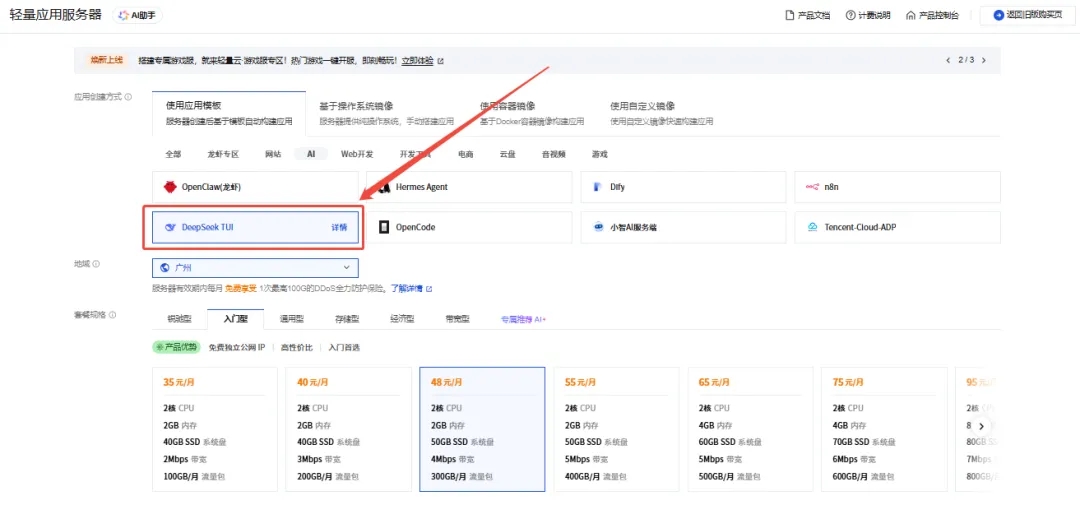Switch to 使用容器镜像 tab
1080x505 pixels.
pyautogui.click(x=532, y=113)
